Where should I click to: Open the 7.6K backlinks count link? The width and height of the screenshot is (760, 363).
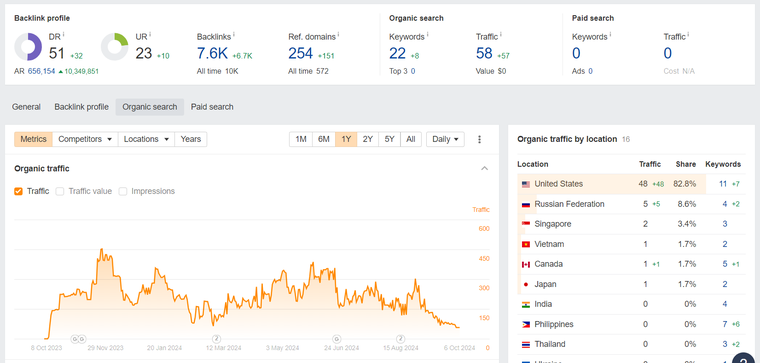(x=212, y=53)
